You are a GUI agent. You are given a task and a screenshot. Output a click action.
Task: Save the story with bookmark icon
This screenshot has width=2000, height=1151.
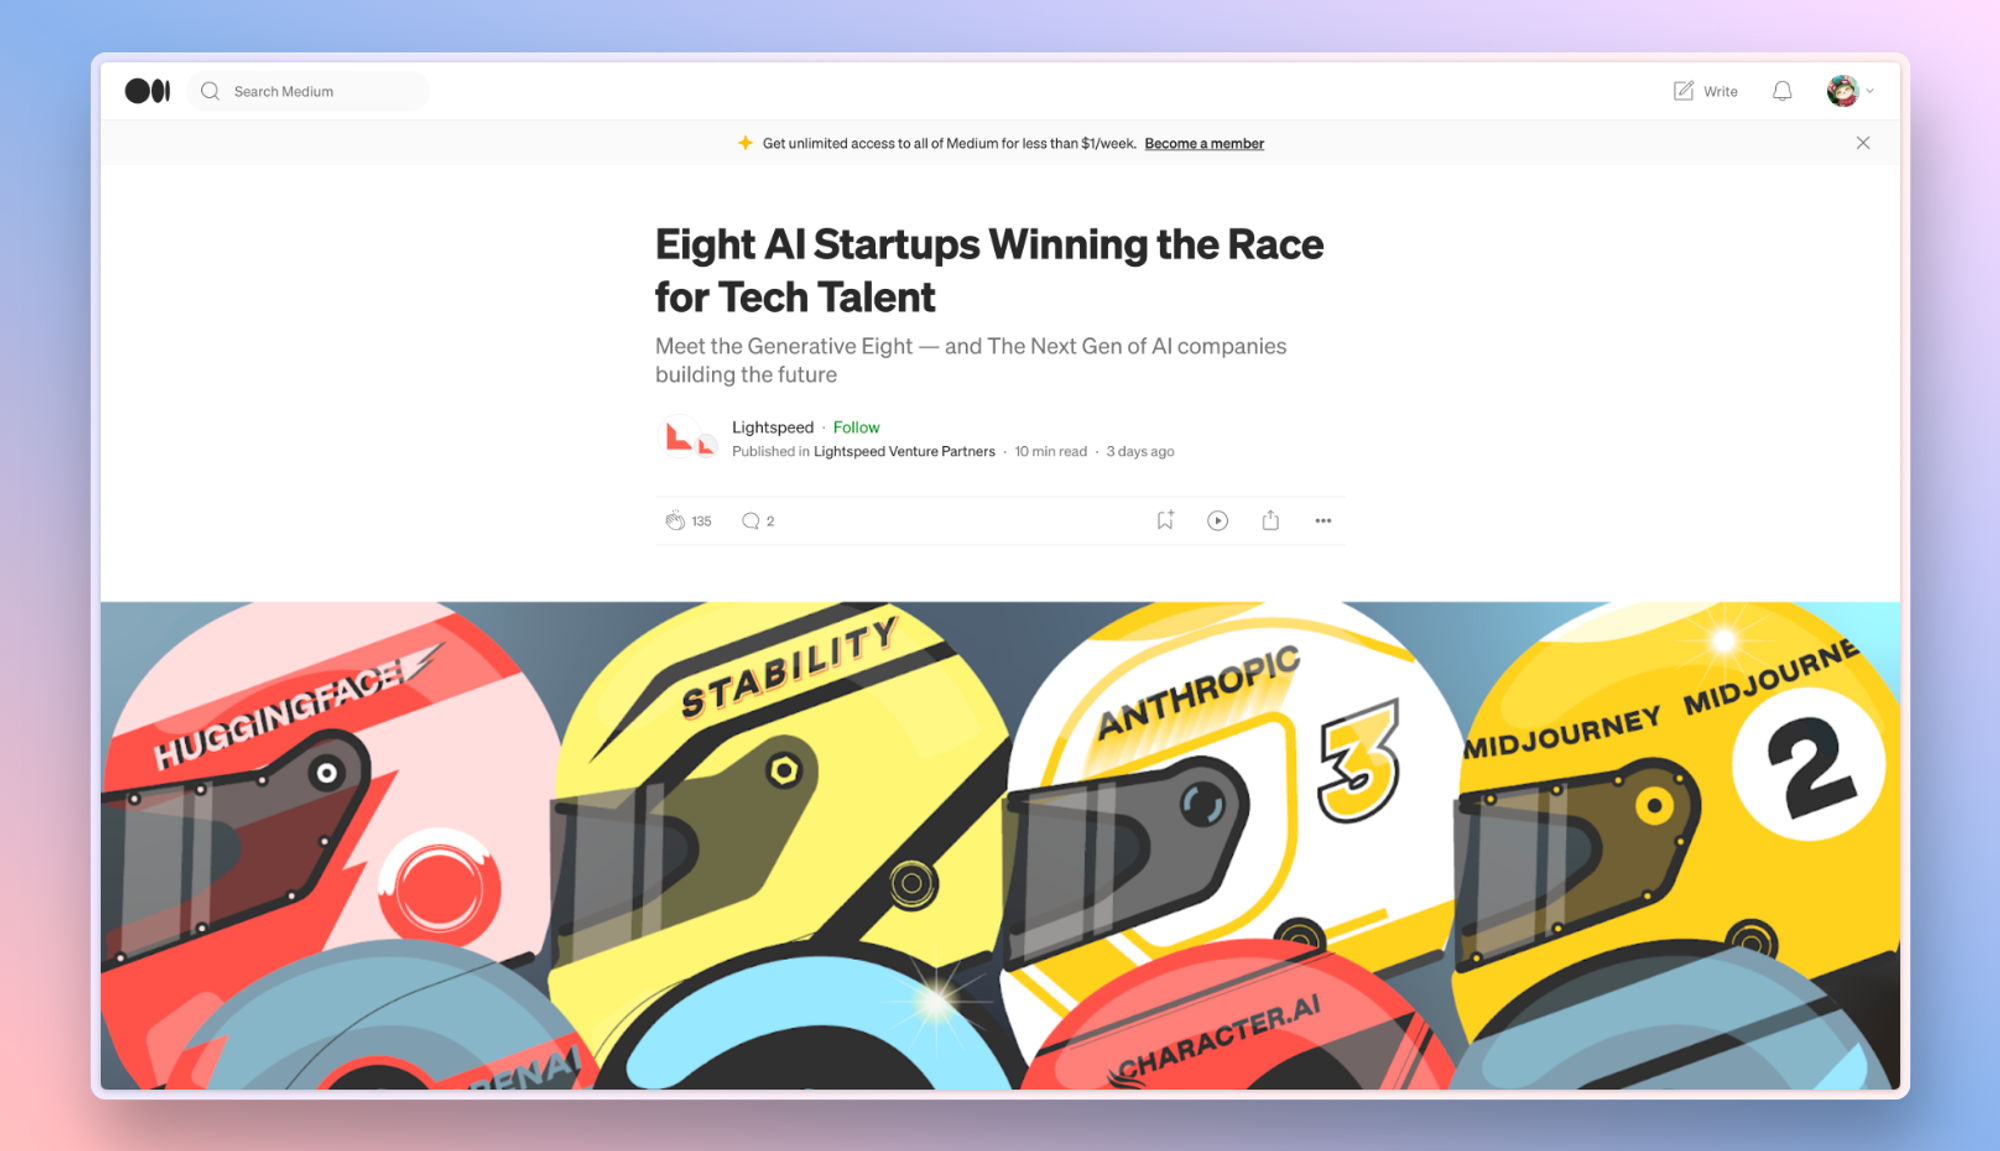click(1165, 520)
